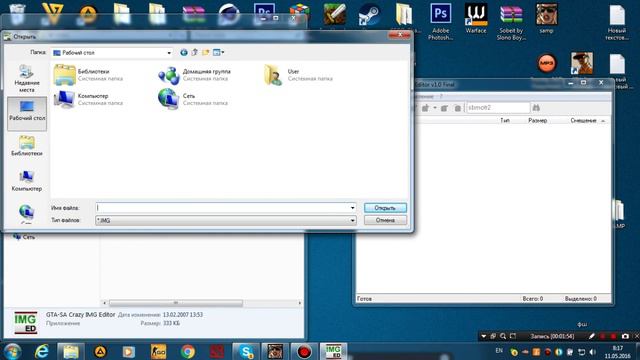Screen dimensions: 640x360
Task: Click the Размер column header
Action: 538,120
